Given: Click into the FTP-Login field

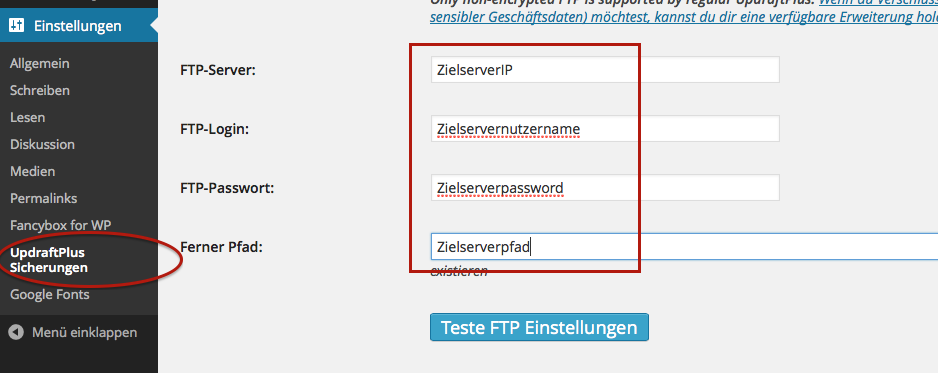Looking at the screenshot, I should click(605, 129).
